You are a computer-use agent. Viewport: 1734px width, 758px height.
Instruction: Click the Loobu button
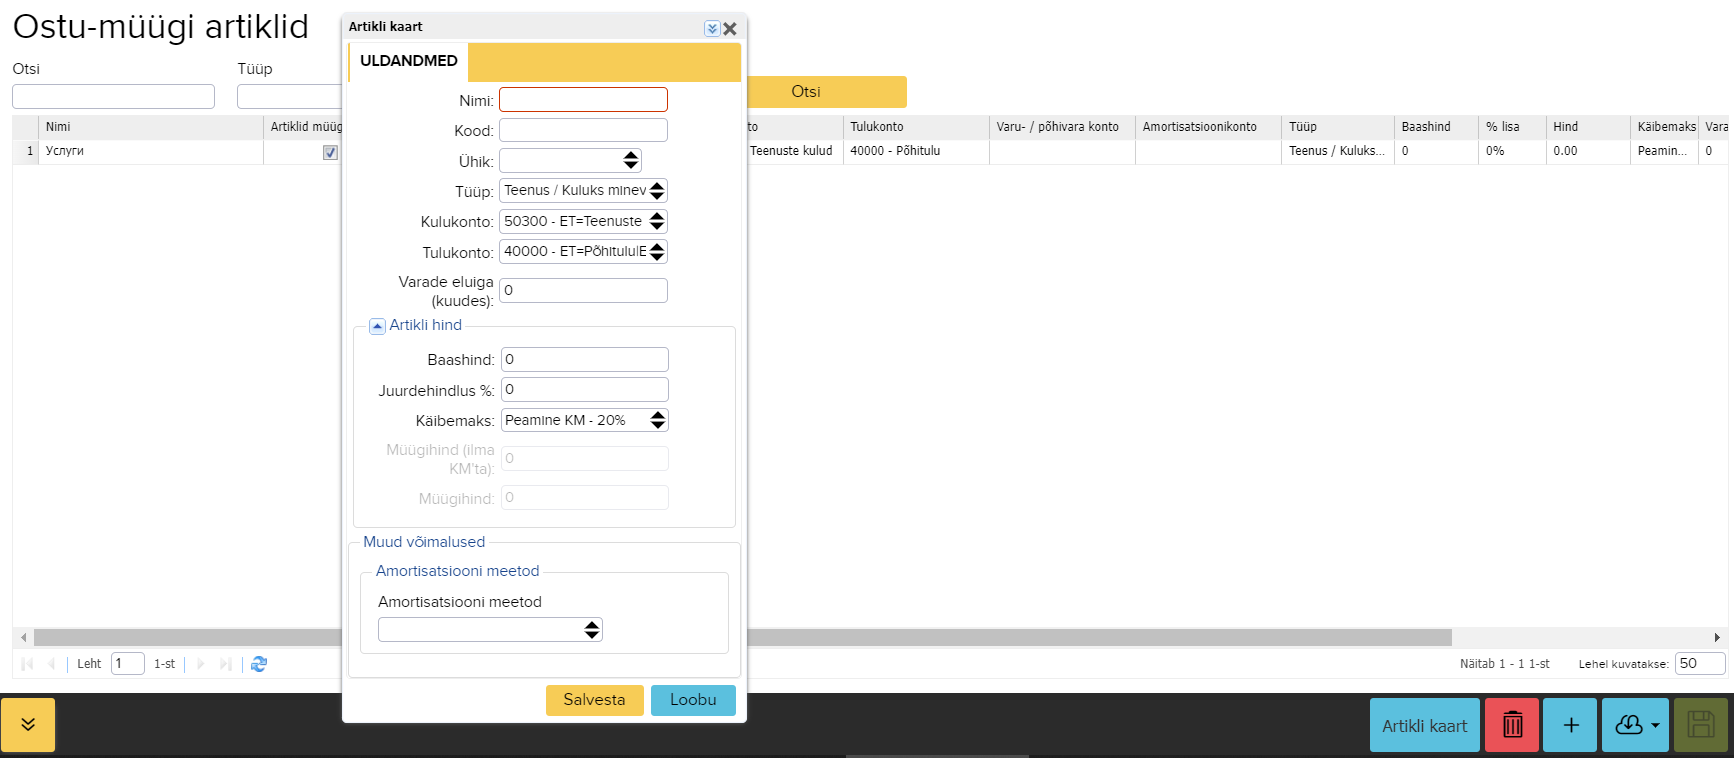[x=693, y=700]
